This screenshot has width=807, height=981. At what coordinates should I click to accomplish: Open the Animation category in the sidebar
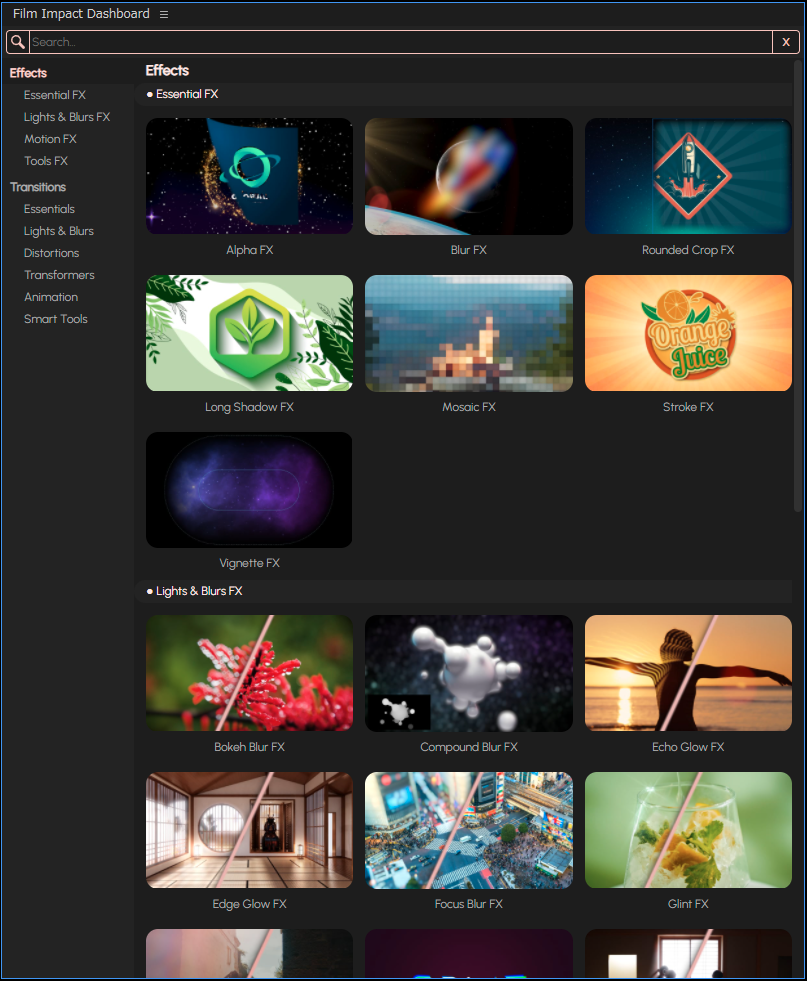(51, 297)
